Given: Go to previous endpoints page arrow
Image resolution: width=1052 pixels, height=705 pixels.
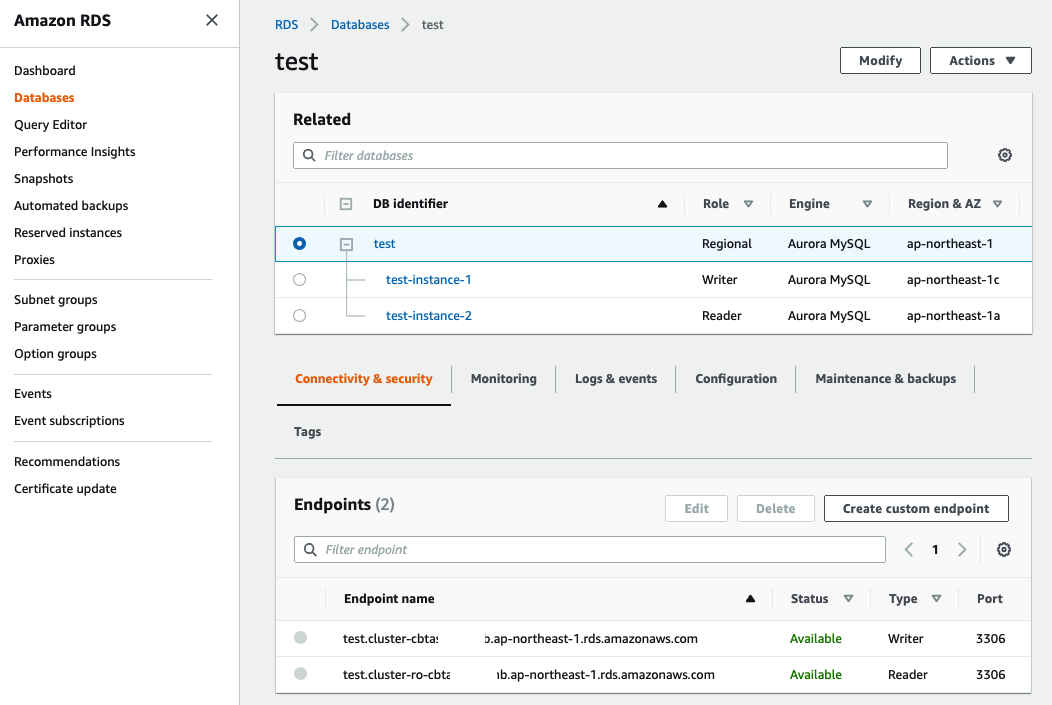Looking at the screenshot, I should coord(909,549).
